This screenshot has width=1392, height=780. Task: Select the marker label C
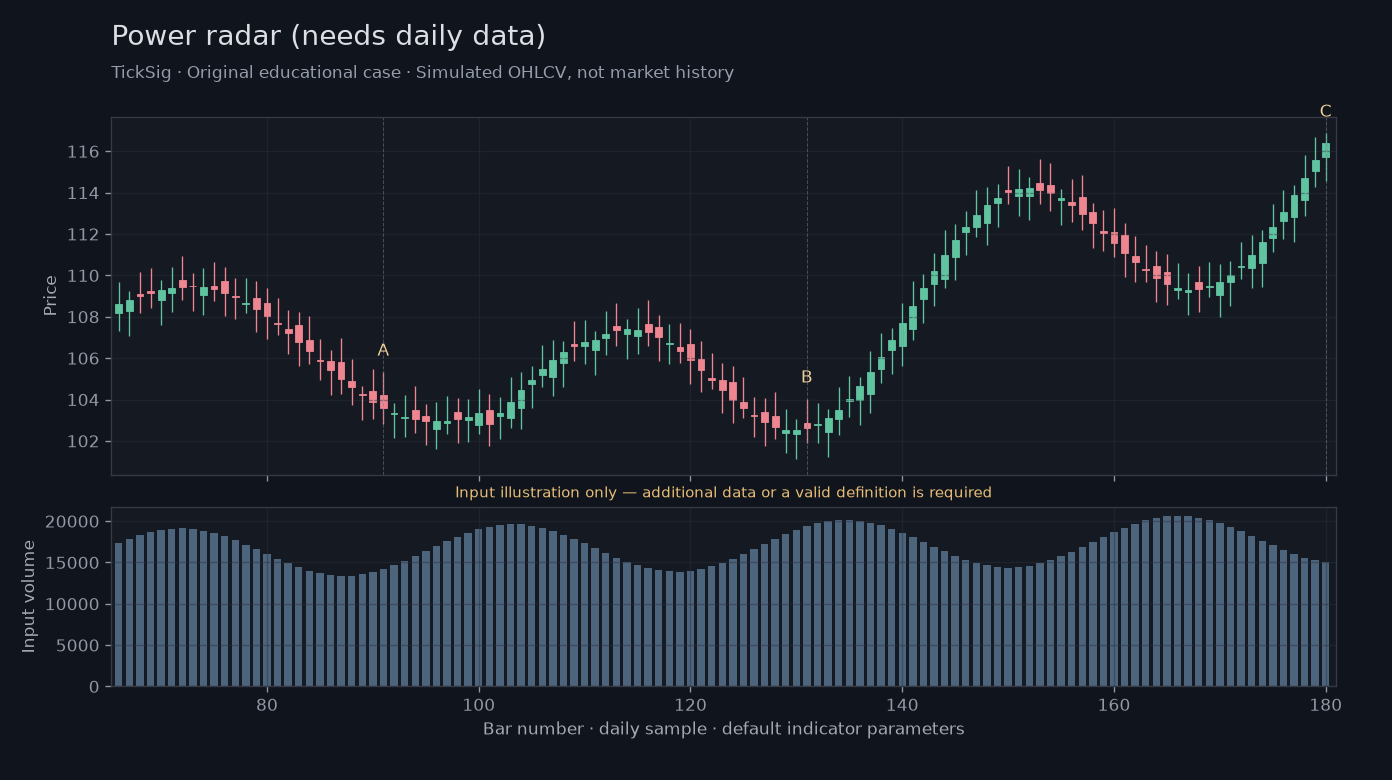(x=1325, y=111)
